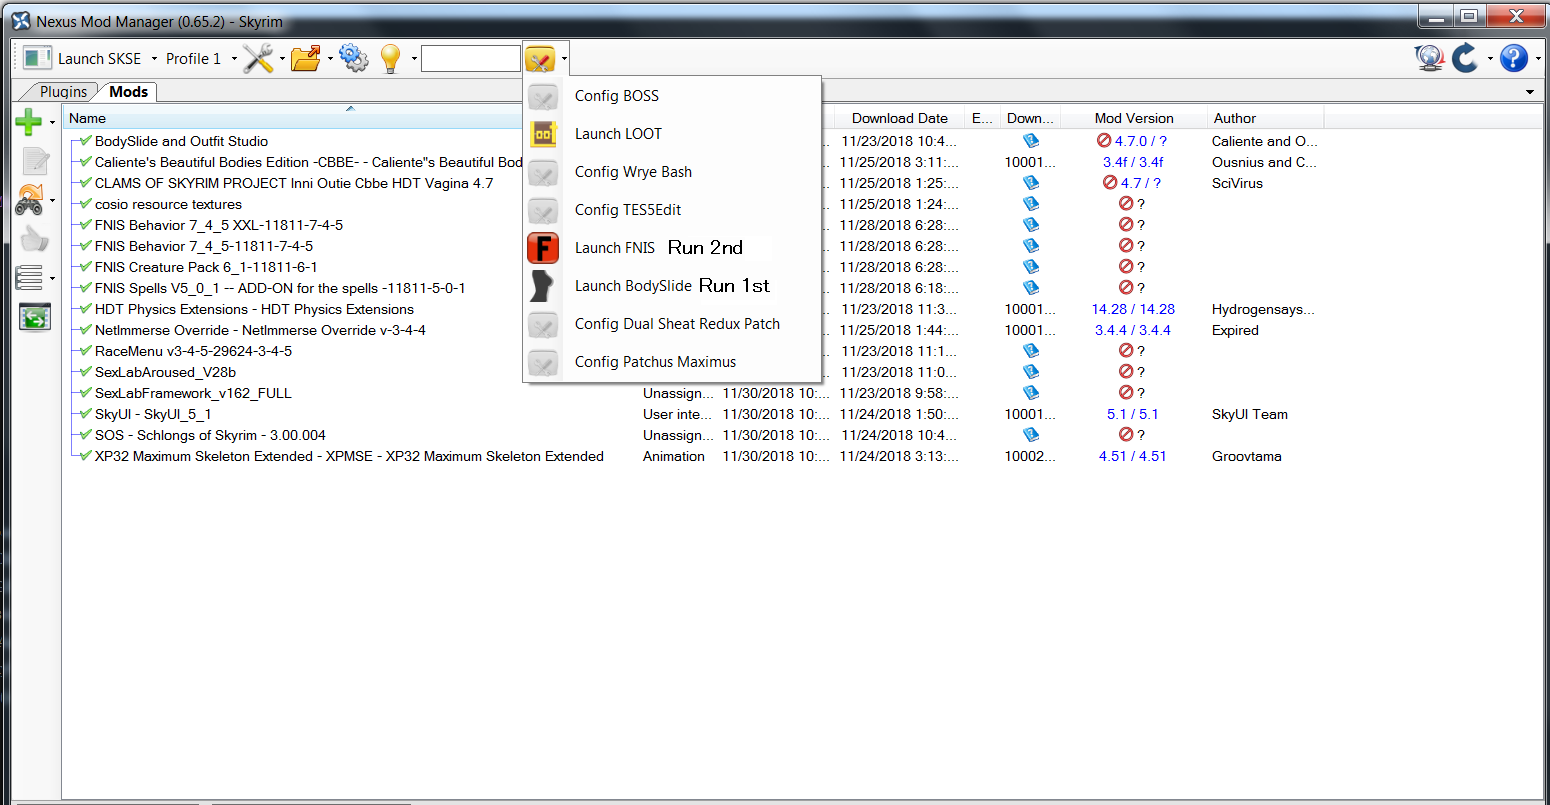The height and width of the screenshot is (805, 1550).
Task: Select Config TES5Edit menu entry
Action: 672,210
